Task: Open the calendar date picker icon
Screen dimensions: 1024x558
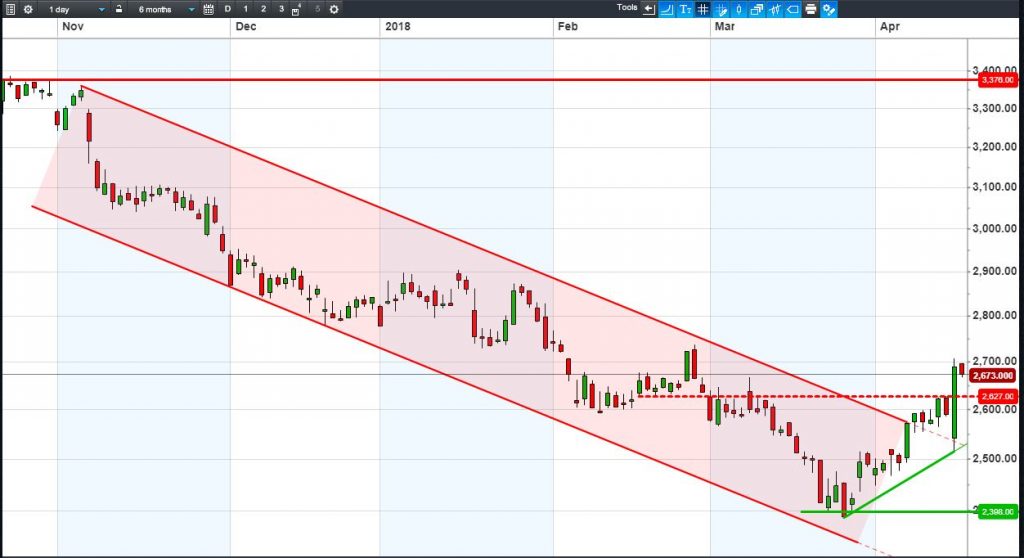Action: click(208, 9)
